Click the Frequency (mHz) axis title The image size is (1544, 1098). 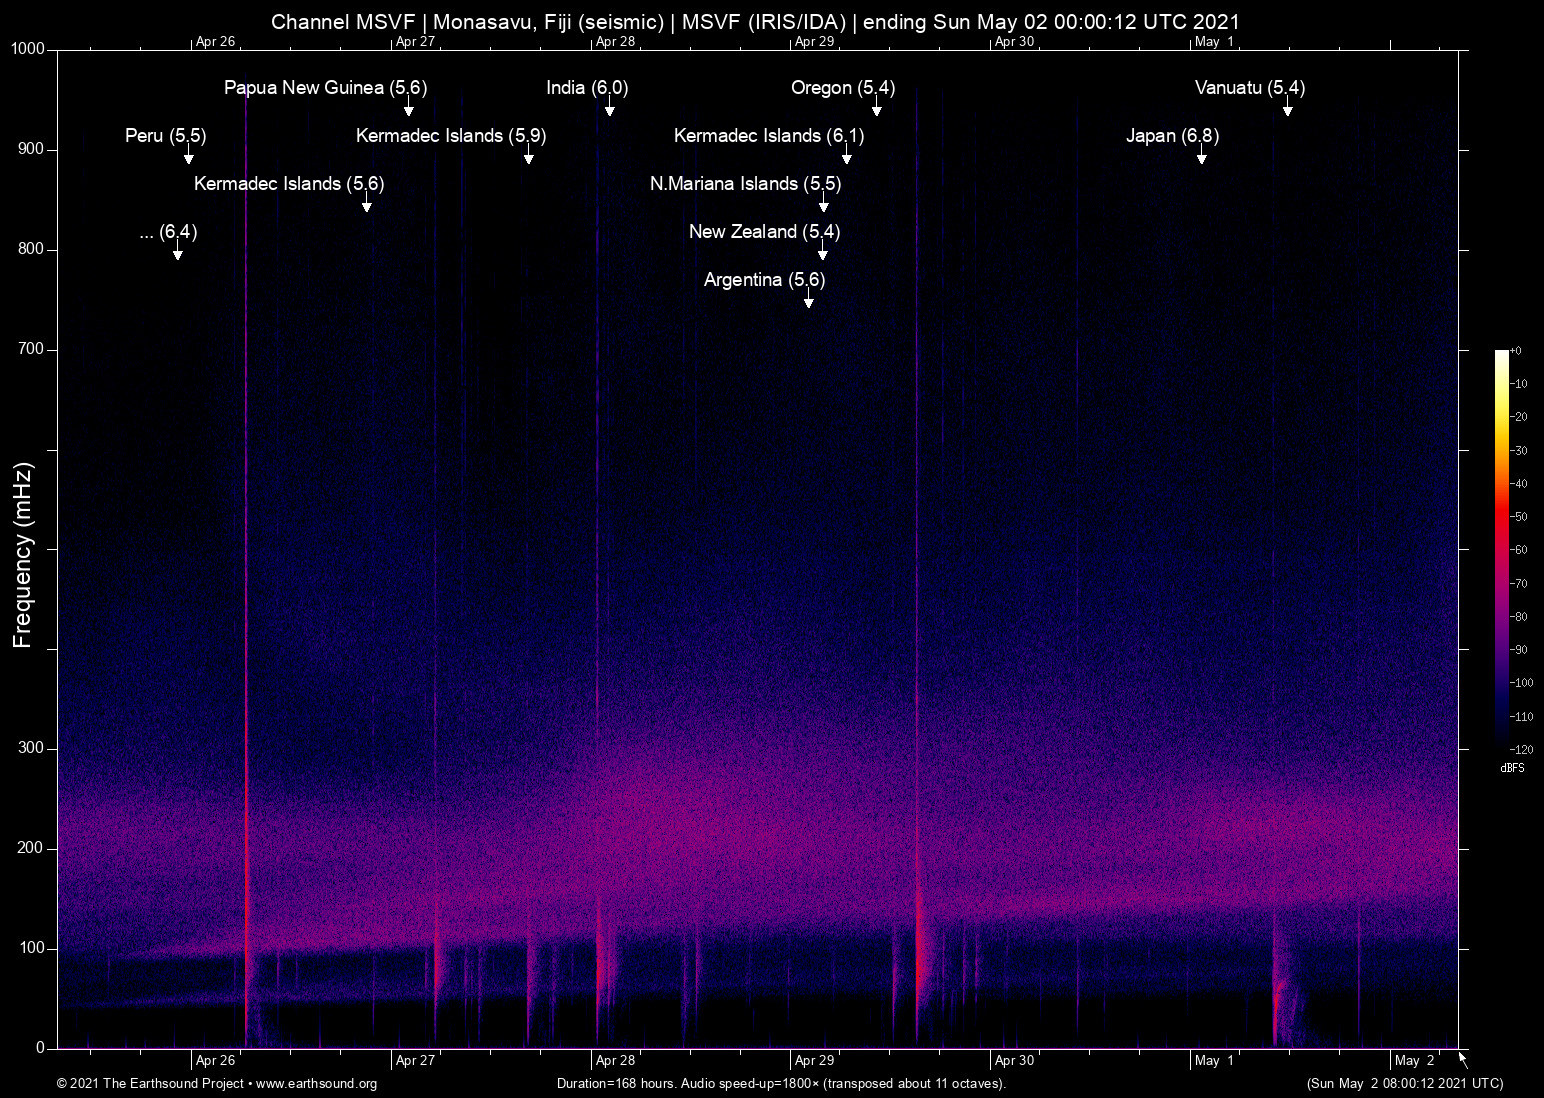tap(22, 555)
